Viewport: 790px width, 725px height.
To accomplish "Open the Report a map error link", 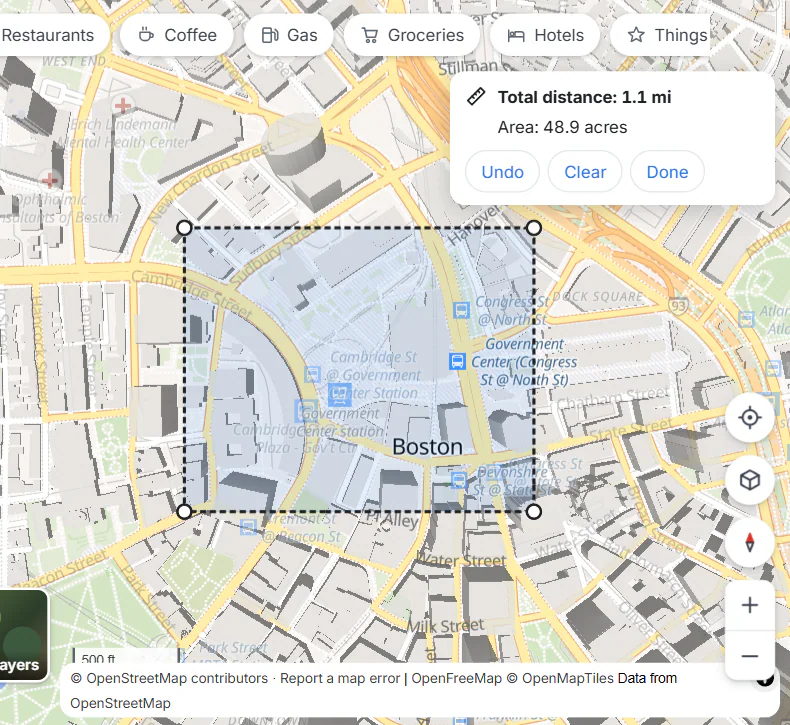I will (340, 678).
